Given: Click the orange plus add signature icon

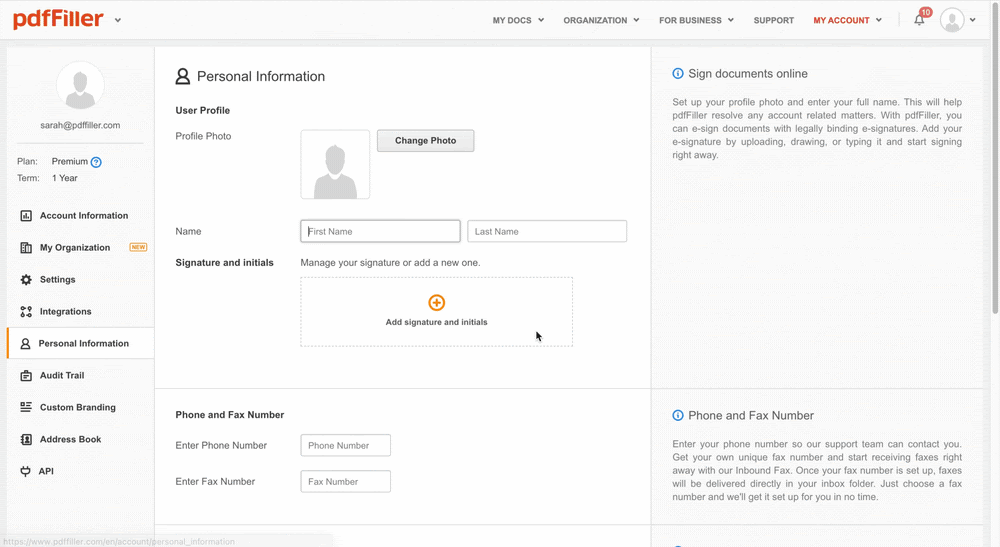Looking at the screenshot, I should [x=436, y=303].
